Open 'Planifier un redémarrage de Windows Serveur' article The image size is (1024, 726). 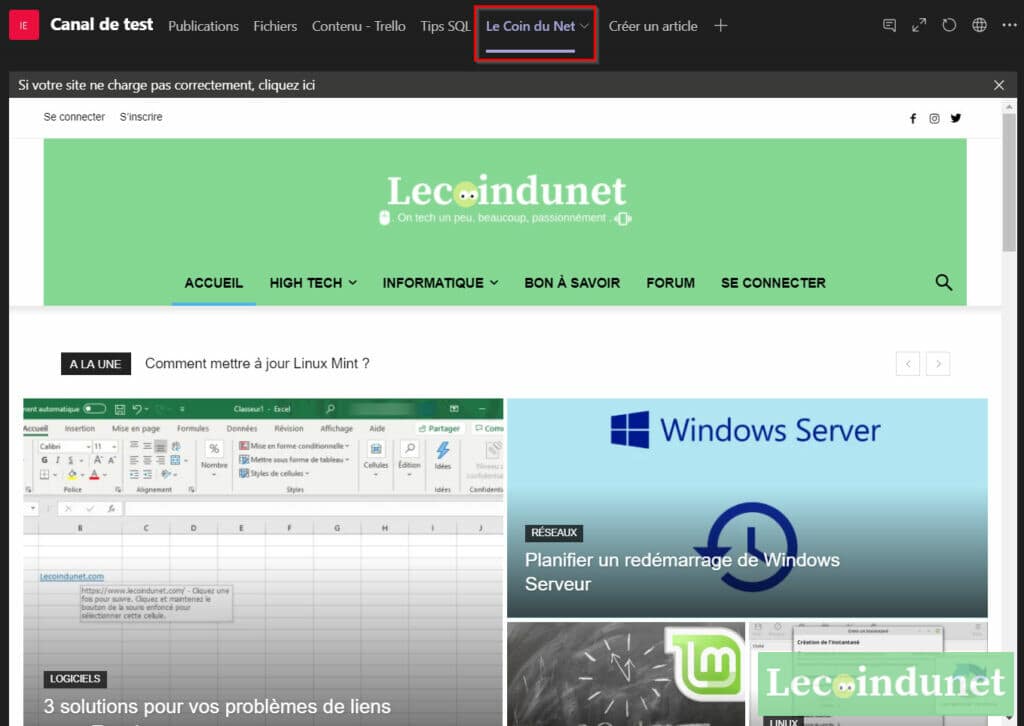pos(682,572)
